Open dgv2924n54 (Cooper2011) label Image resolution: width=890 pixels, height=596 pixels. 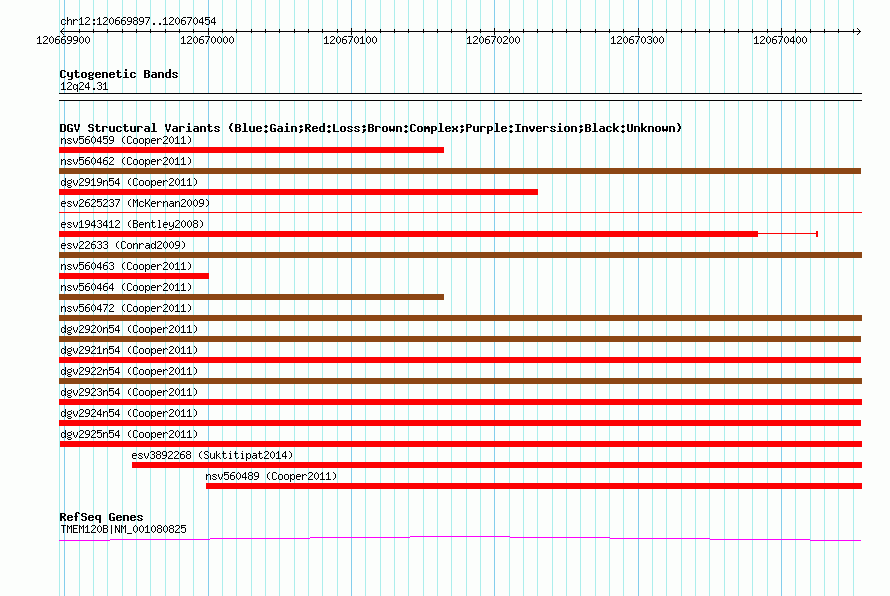pyautogui.click(x=129, y=413)
